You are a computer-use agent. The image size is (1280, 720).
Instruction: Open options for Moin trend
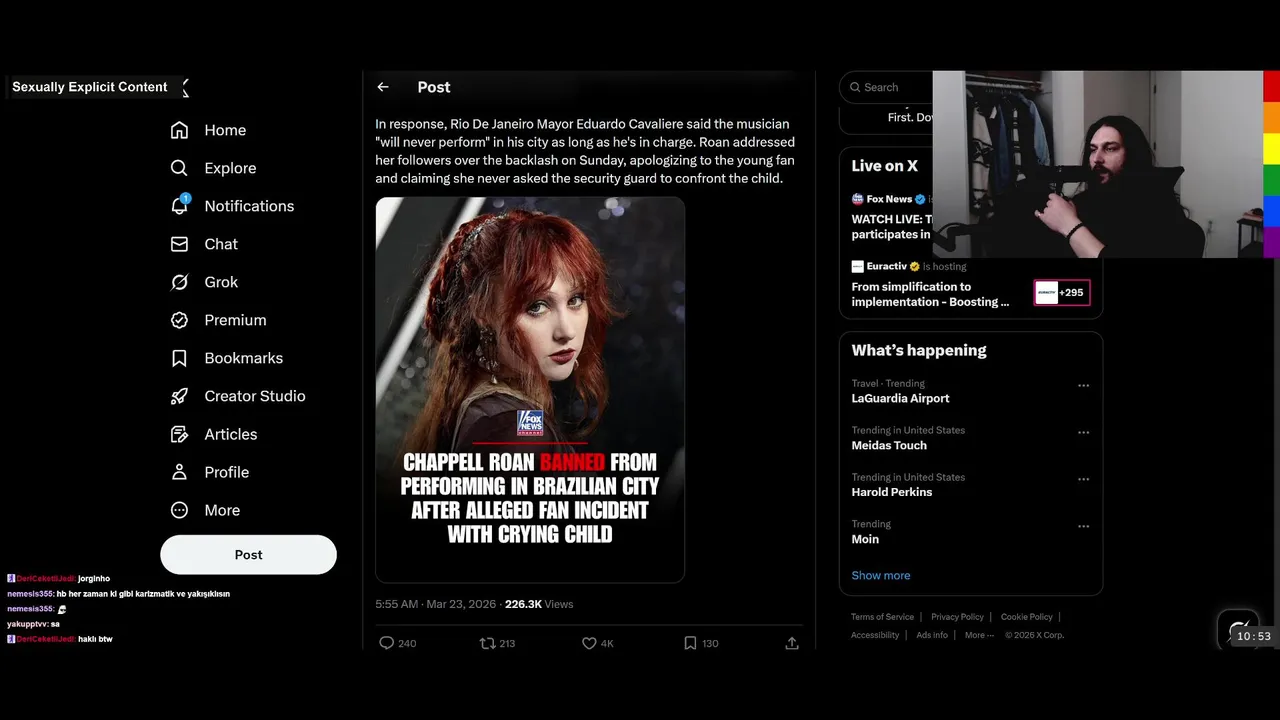(1083, 526)
